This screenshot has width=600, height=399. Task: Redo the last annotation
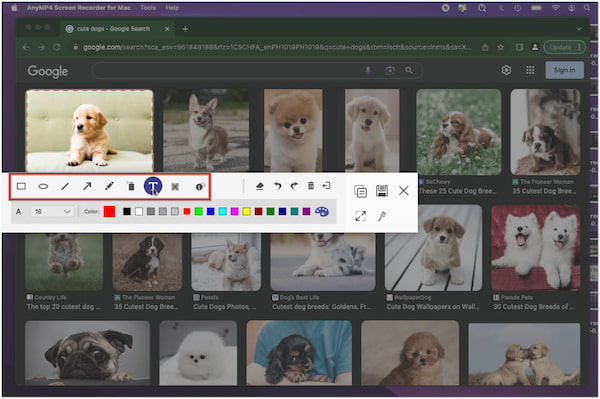point(294,186)
